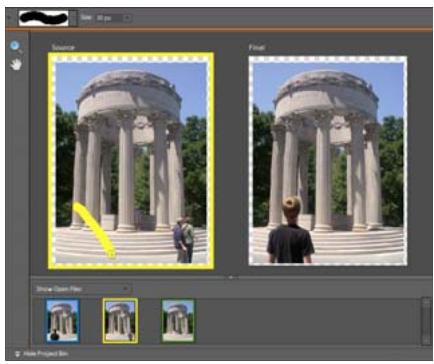Click the Source image with the yellow stroke
The height and width of the screenshot is (364, 434).
coord(131,161)
